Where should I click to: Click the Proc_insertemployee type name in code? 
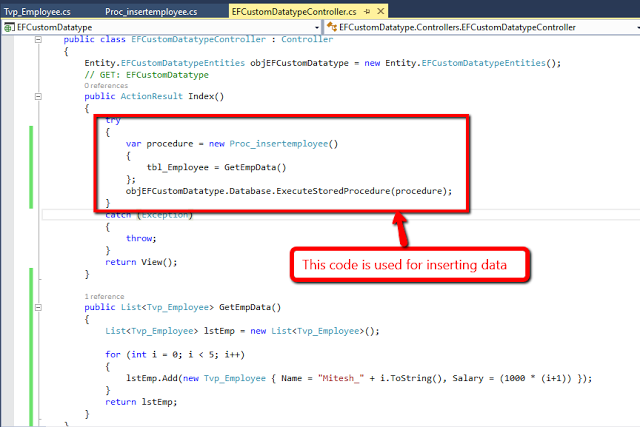(279, 144)
